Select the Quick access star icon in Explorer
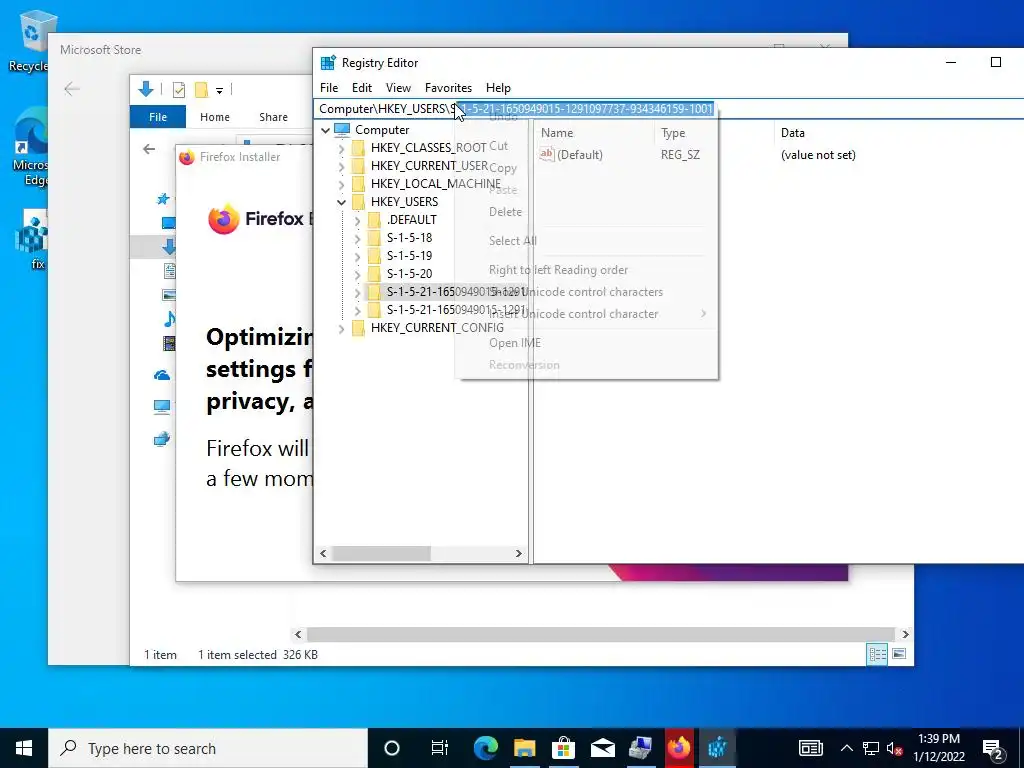Image resolution: width=1024 pixels, height=768 pixels. 163,199
